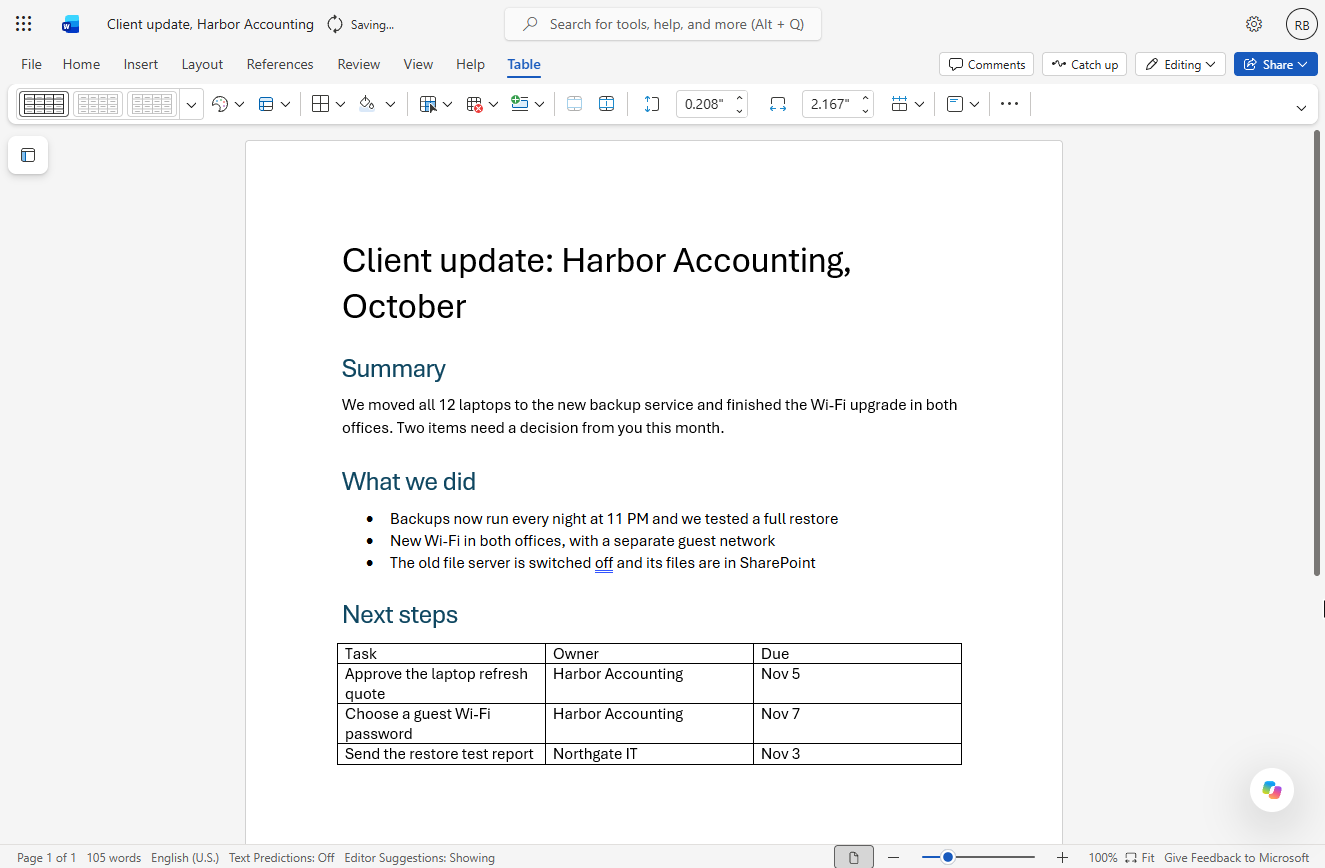Screen dimensions: 1325x868
Task: Open the navigation pane icon
Action: [28, 155]
